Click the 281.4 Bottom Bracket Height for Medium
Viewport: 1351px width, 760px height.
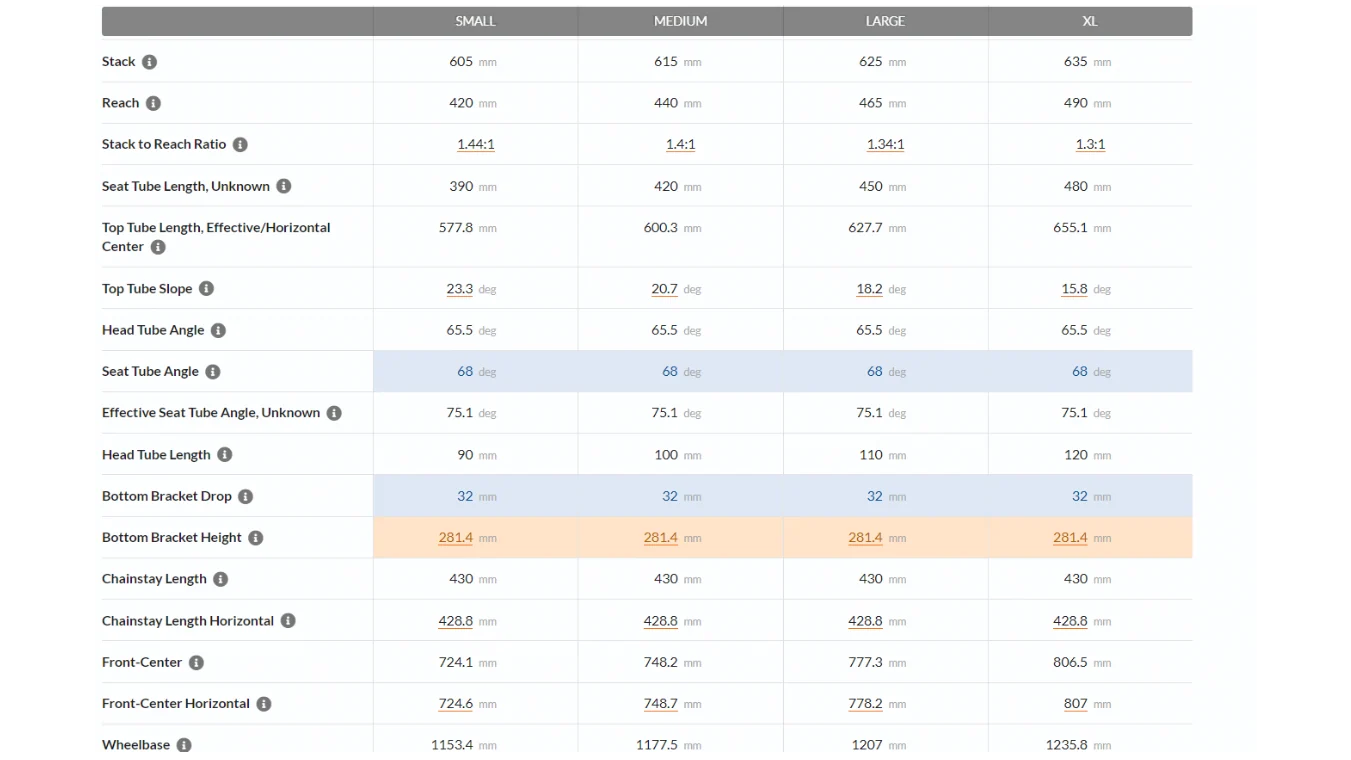[661, 538]
